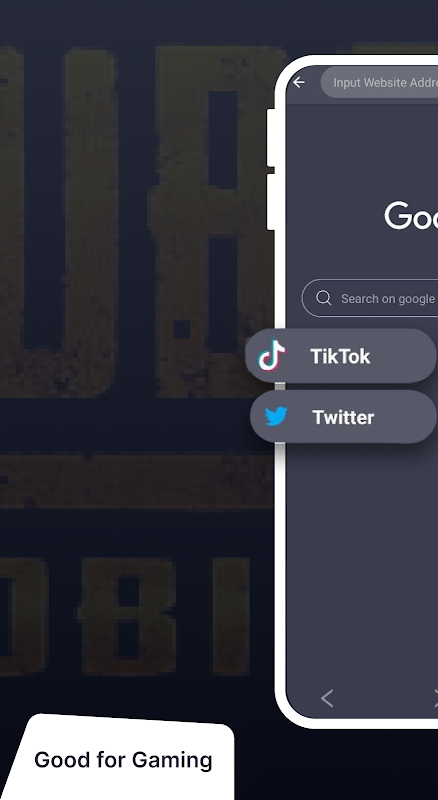
Task: Click empty space between Google logo and address bar
Action: click(x=362, y=153)
